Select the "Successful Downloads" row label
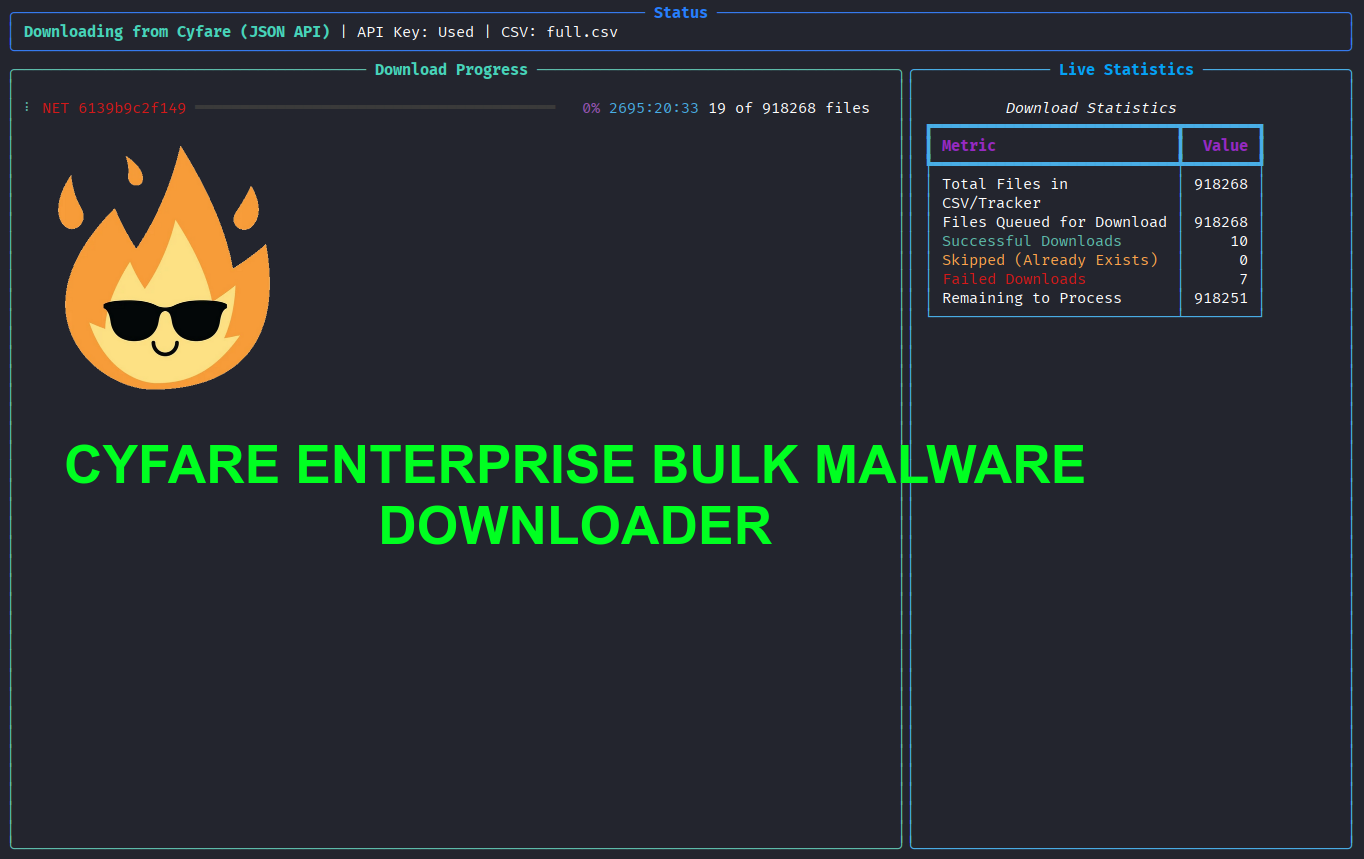Screen dimensions: 1364x859 click(1032, 241)
